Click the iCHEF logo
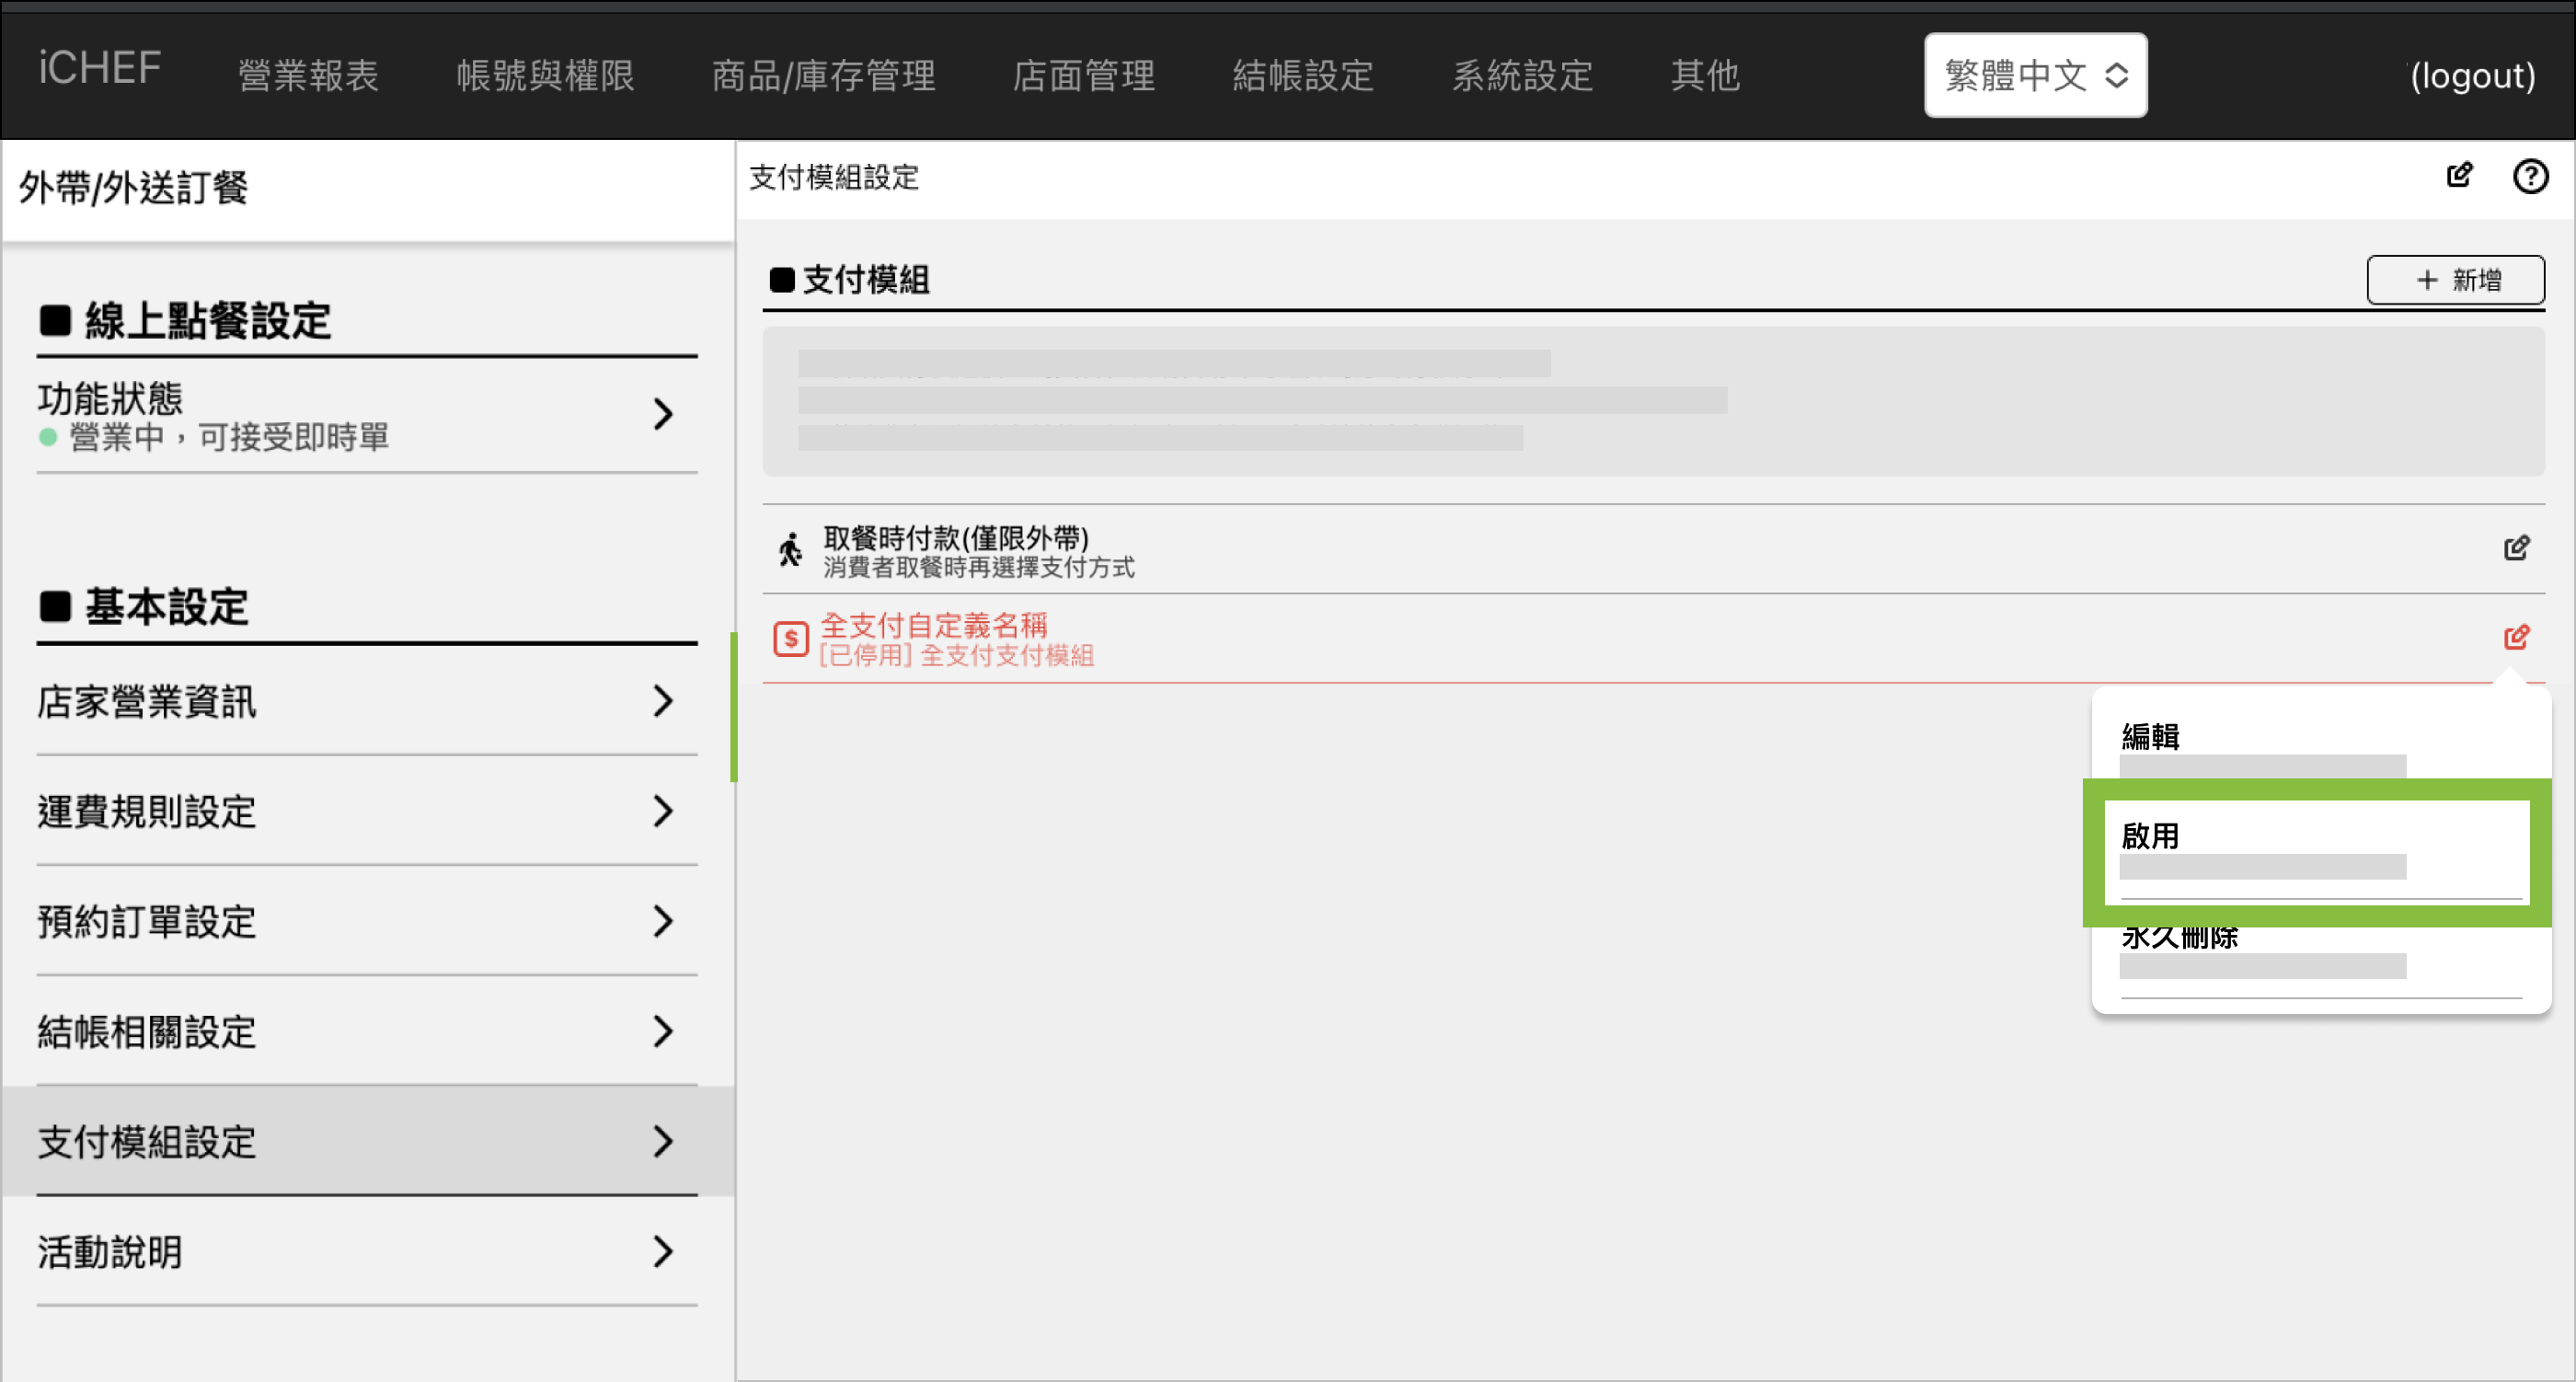Viewport: 2576px width, 1382px height. coord(99,68)
